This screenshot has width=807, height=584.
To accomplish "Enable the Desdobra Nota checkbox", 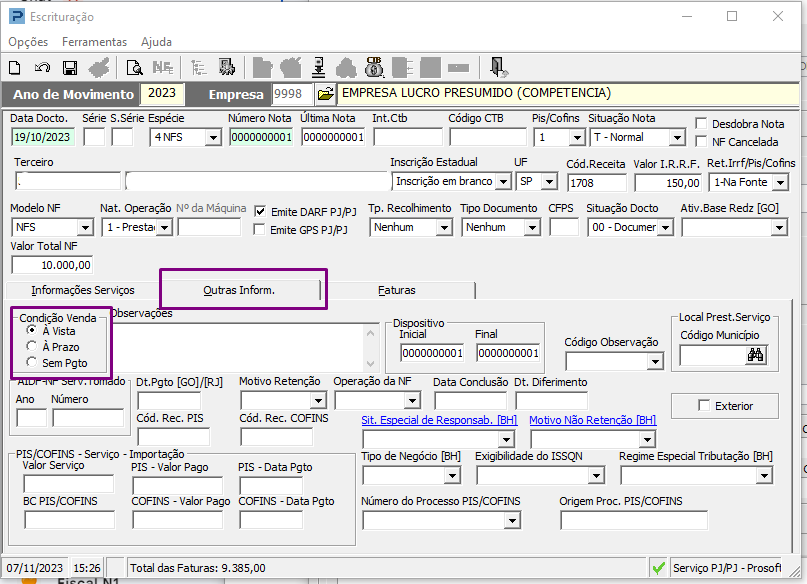I will tap(702, 124).
